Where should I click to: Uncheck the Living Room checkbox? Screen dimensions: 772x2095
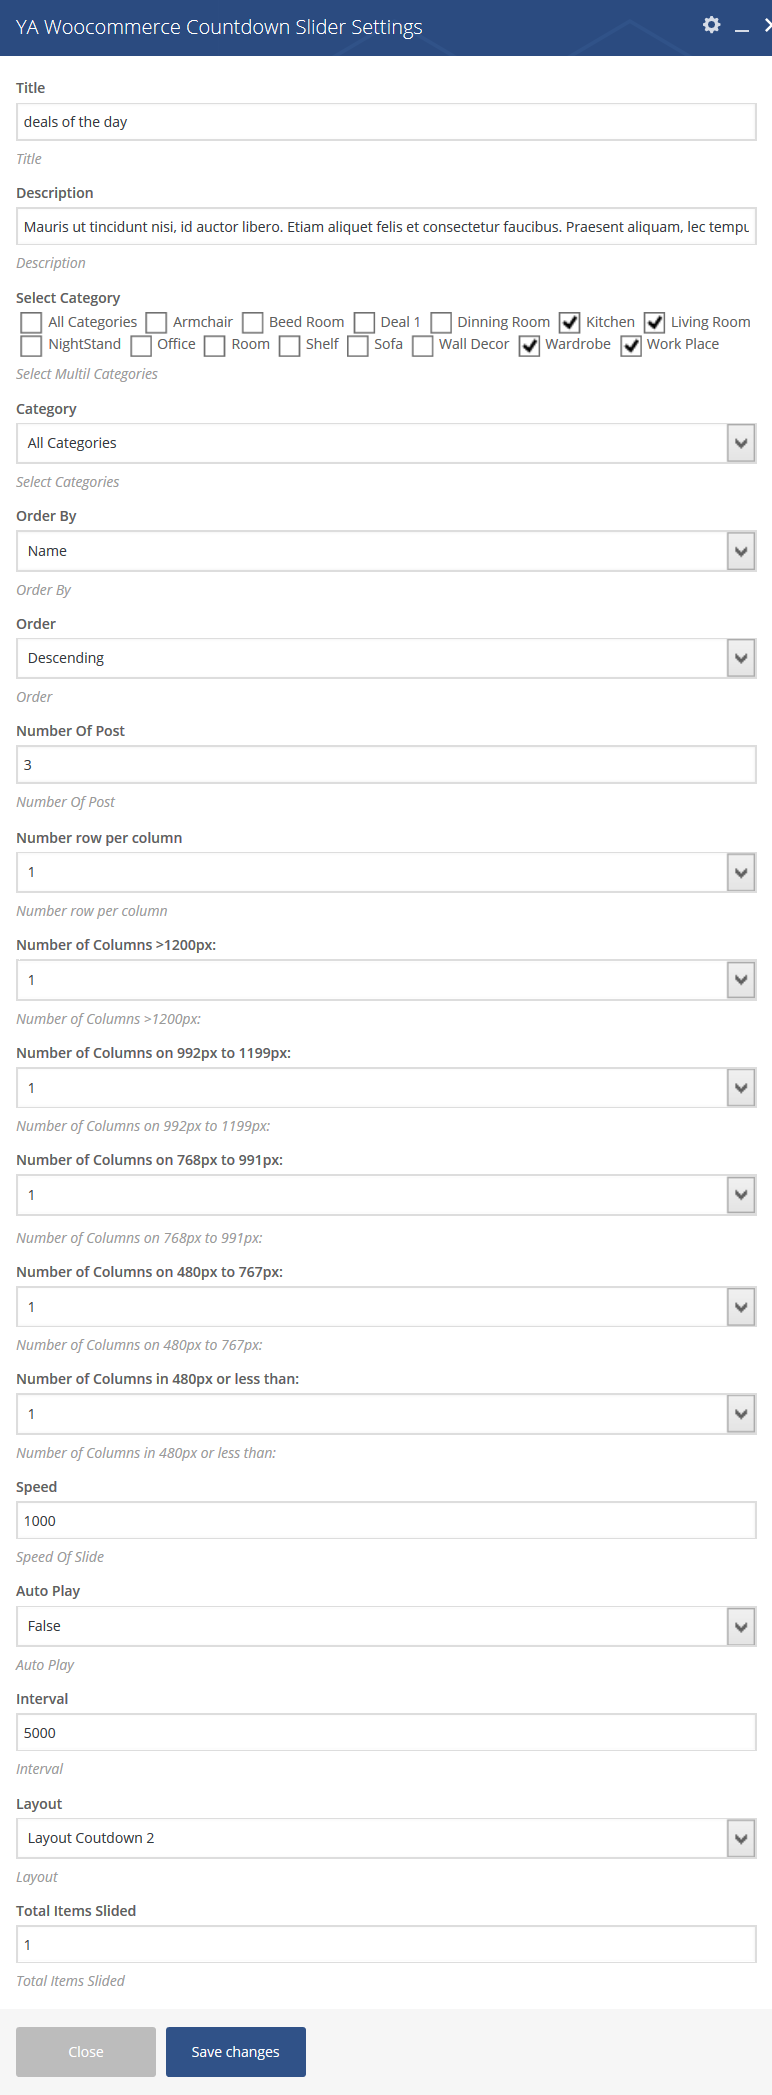654,322
